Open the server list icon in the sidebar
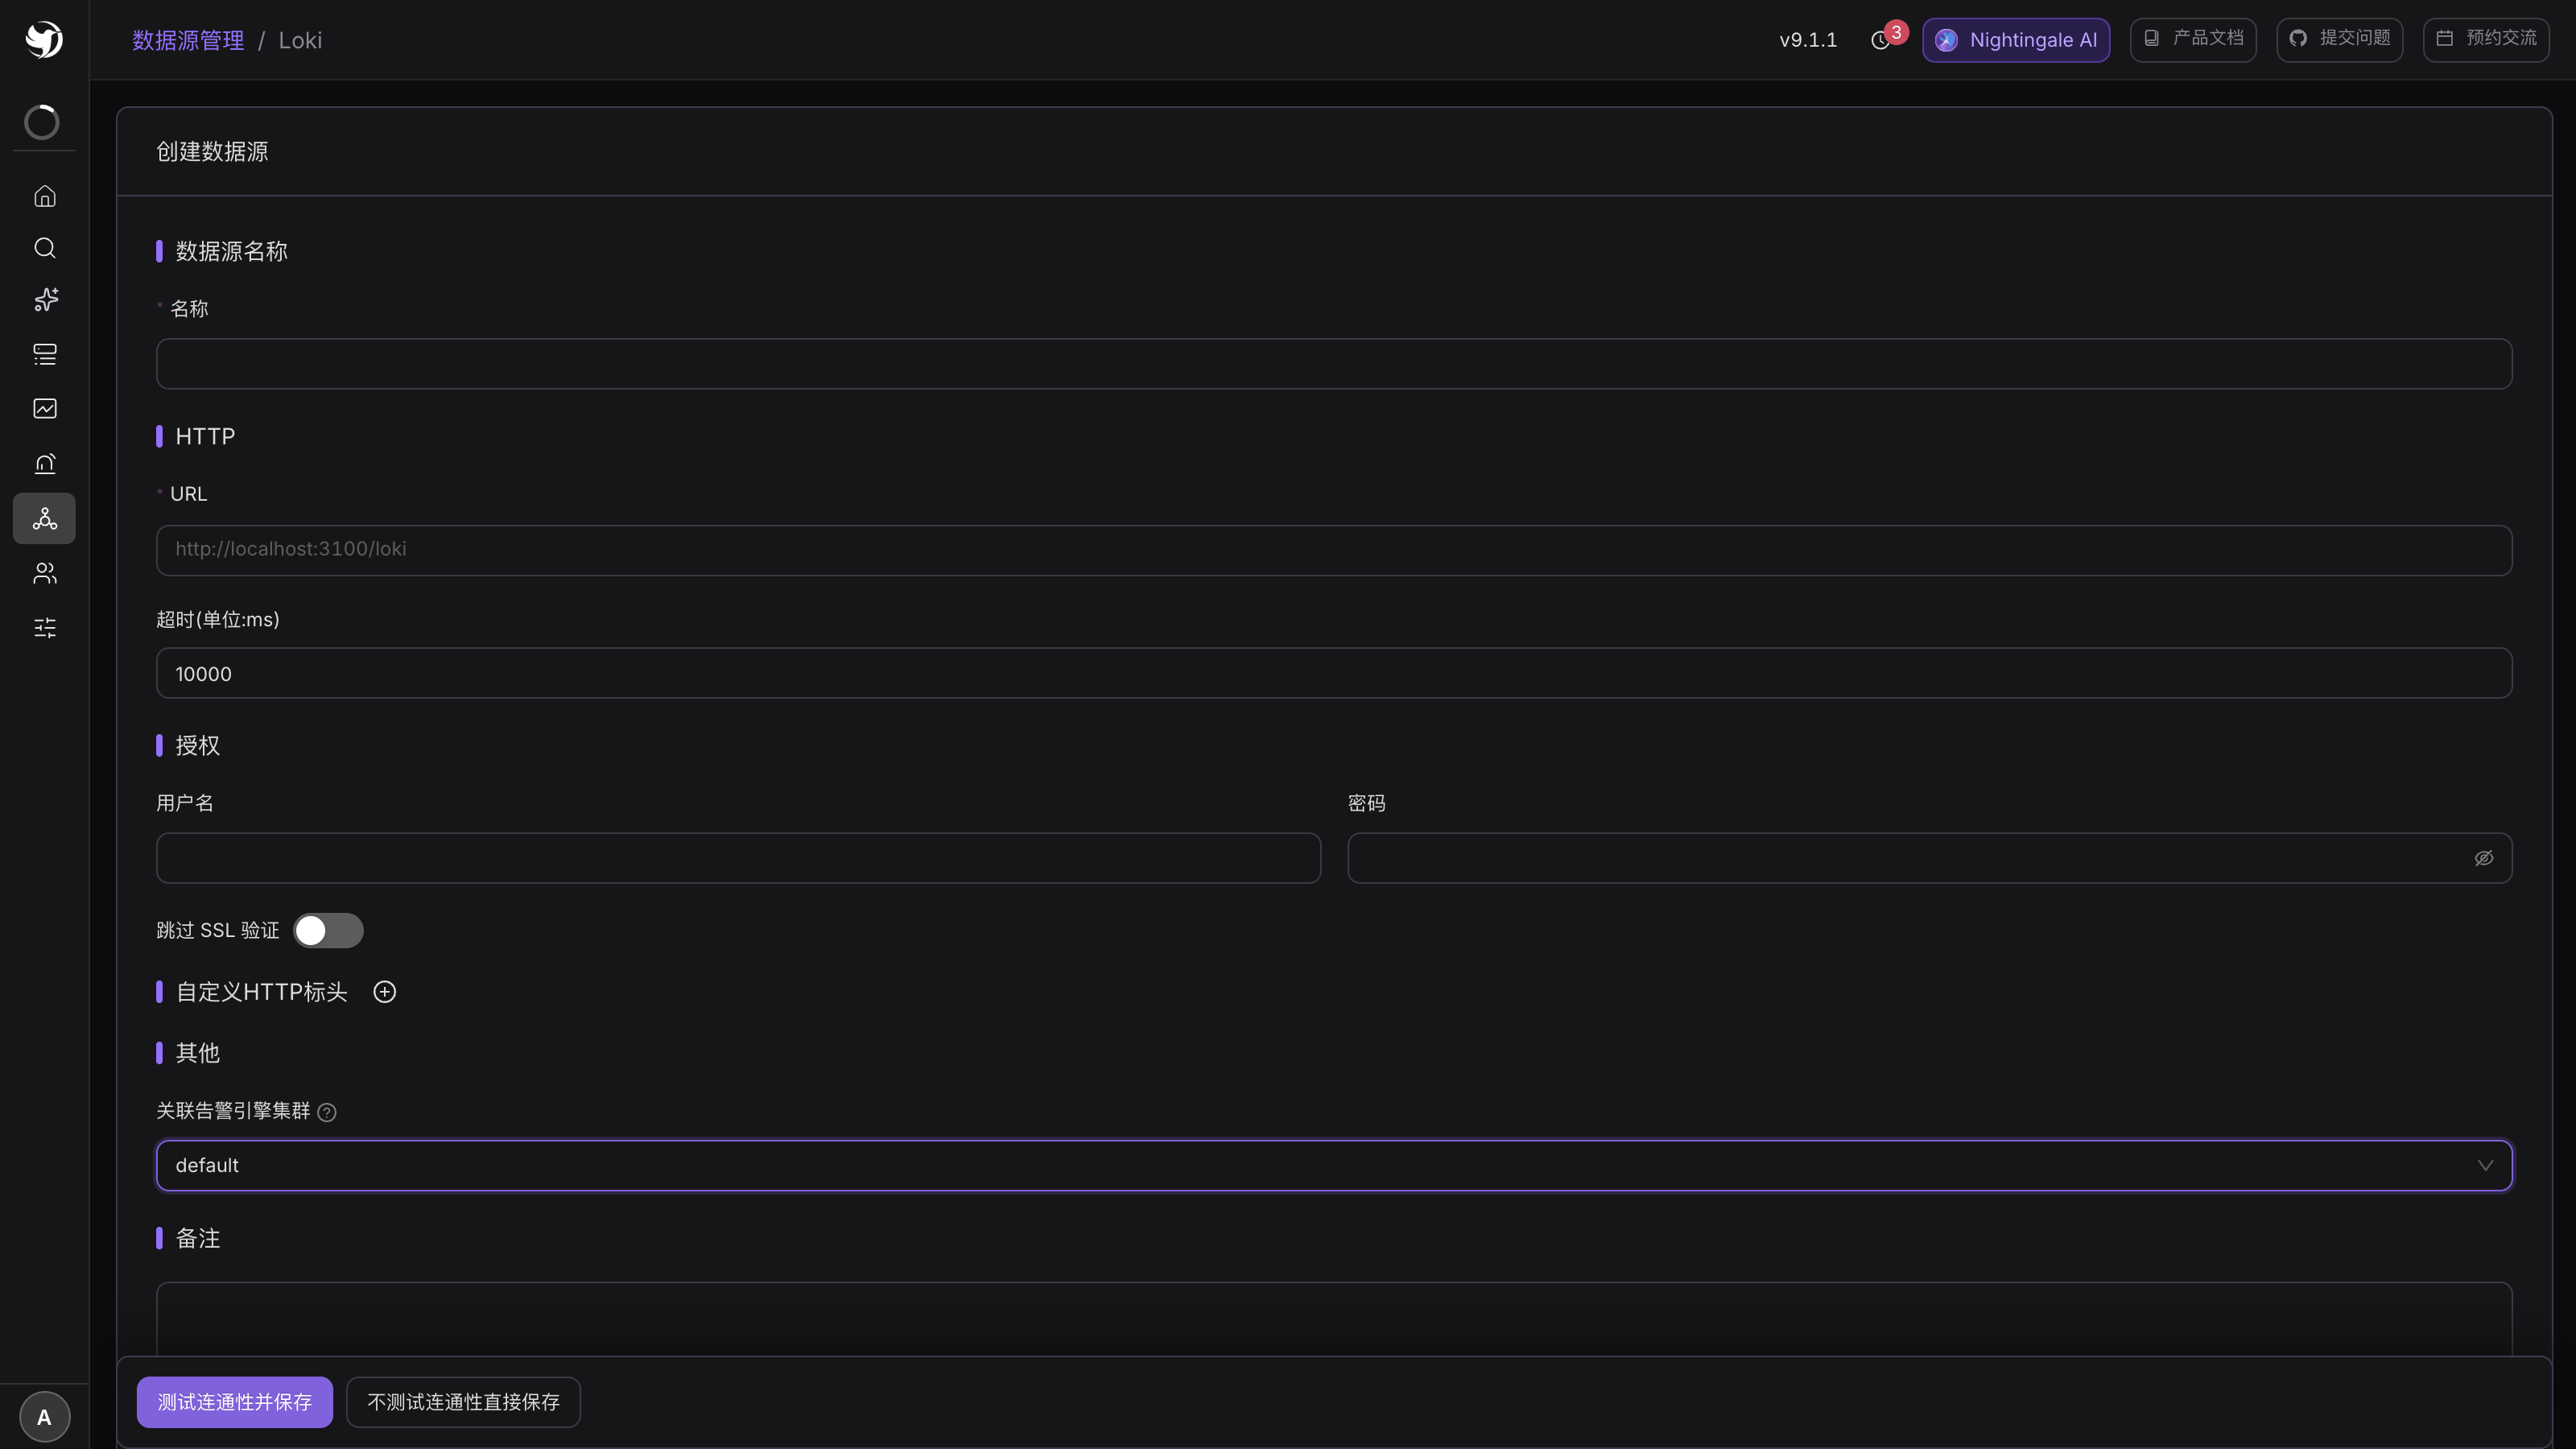The width and height of the screenshot is (2576, 1449). [x=44, y=354]
